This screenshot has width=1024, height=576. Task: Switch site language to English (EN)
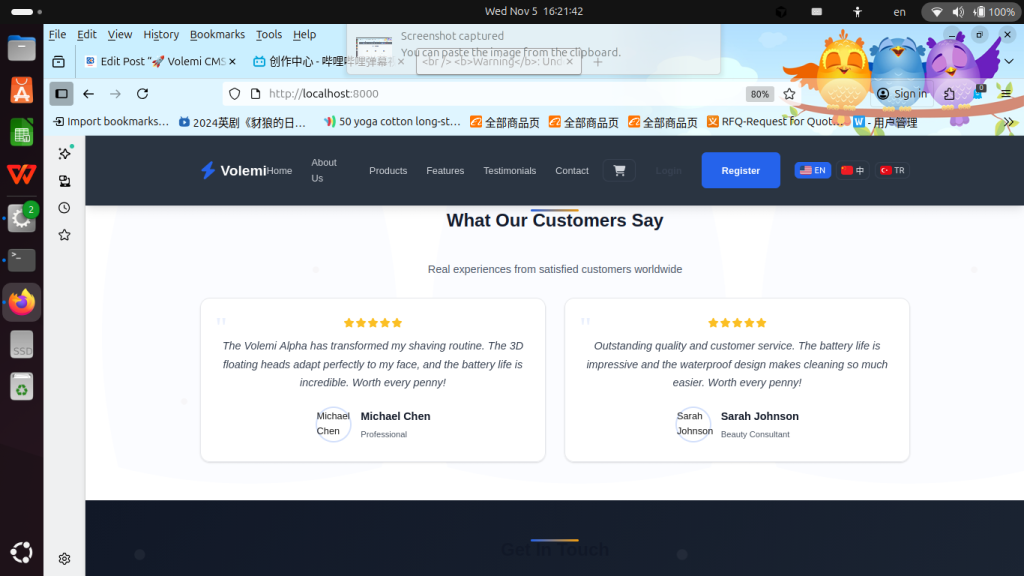(x=812, y=170)
